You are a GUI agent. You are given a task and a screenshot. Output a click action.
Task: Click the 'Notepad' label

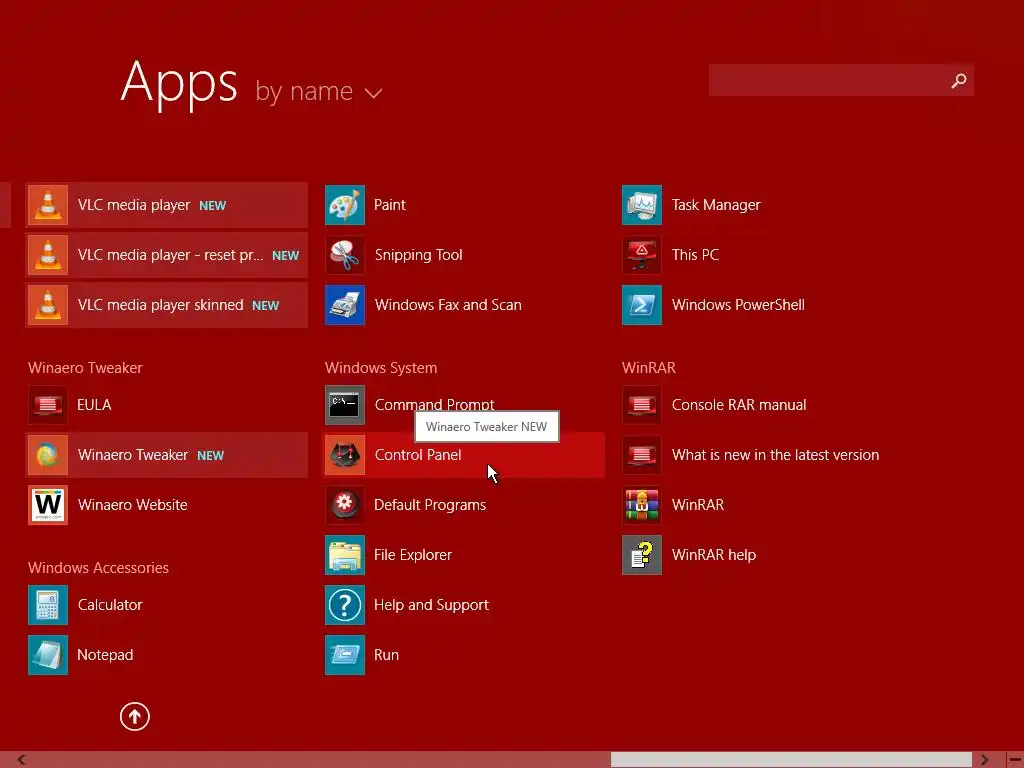pyautogui.click(x=105, y=655)
